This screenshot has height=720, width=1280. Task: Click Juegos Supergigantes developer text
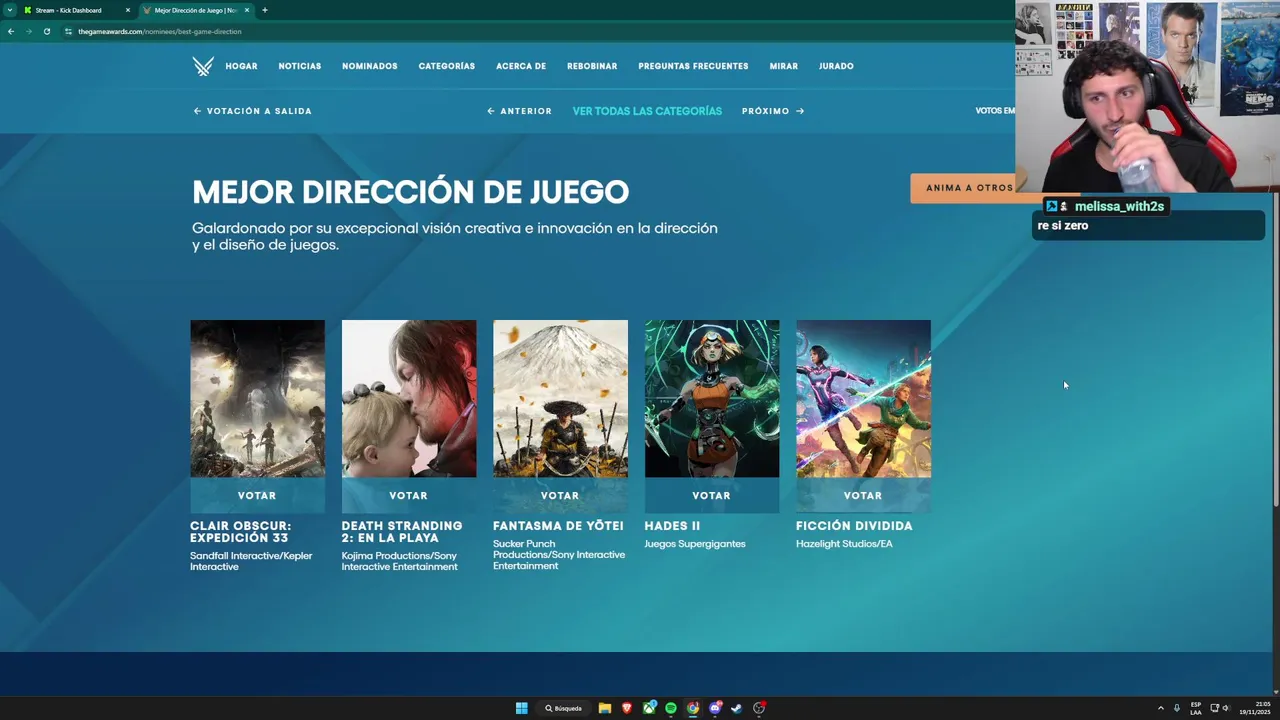click(x=695, y=544)
